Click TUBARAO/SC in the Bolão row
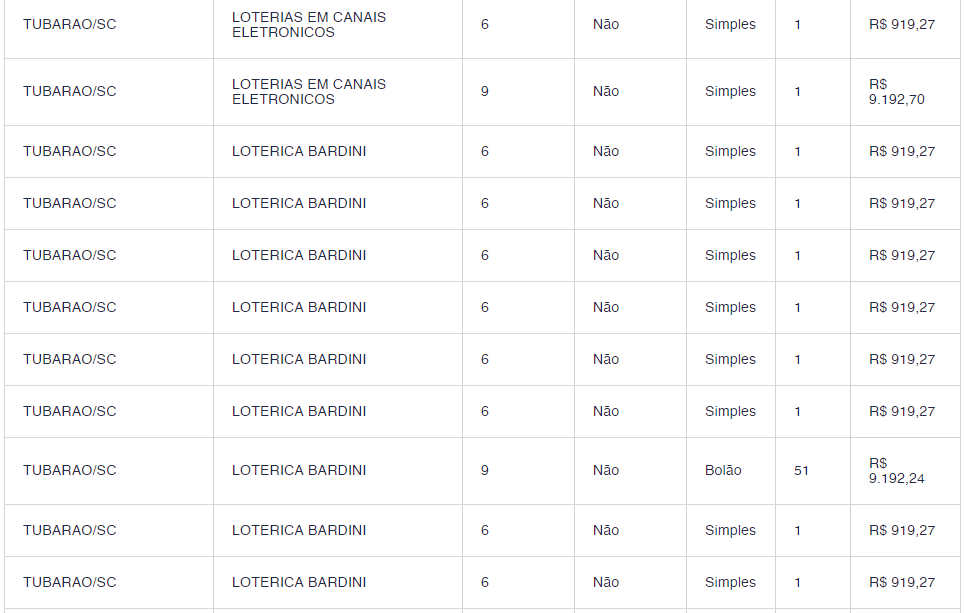The image size is (965, 613). tap(70, 471)
